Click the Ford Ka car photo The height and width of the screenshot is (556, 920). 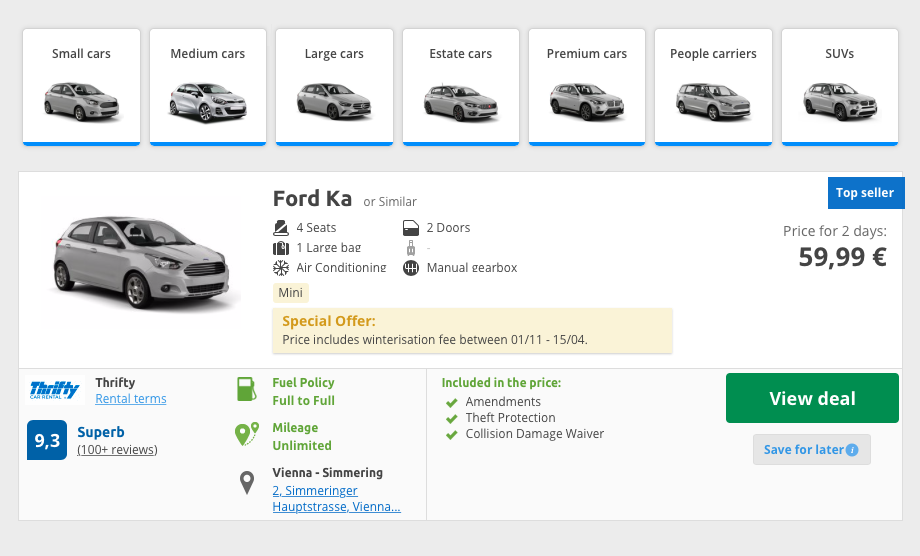tap(142, 262)
